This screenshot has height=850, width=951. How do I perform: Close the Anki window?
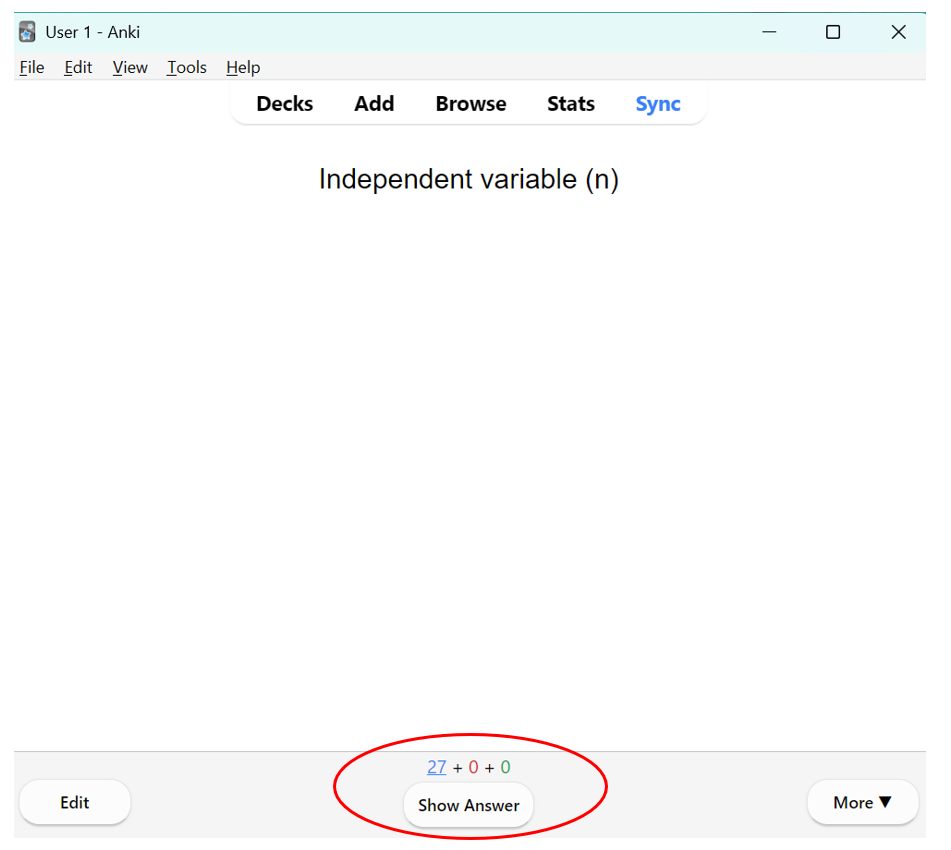(899, 32)
